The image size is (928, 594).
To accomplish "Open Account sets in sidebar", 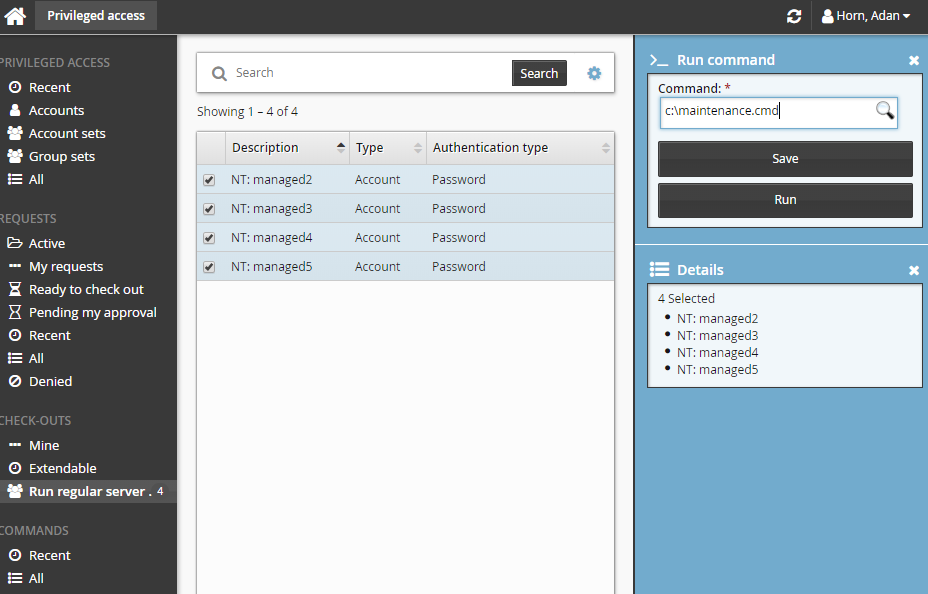I will click(x=66, y=133).
